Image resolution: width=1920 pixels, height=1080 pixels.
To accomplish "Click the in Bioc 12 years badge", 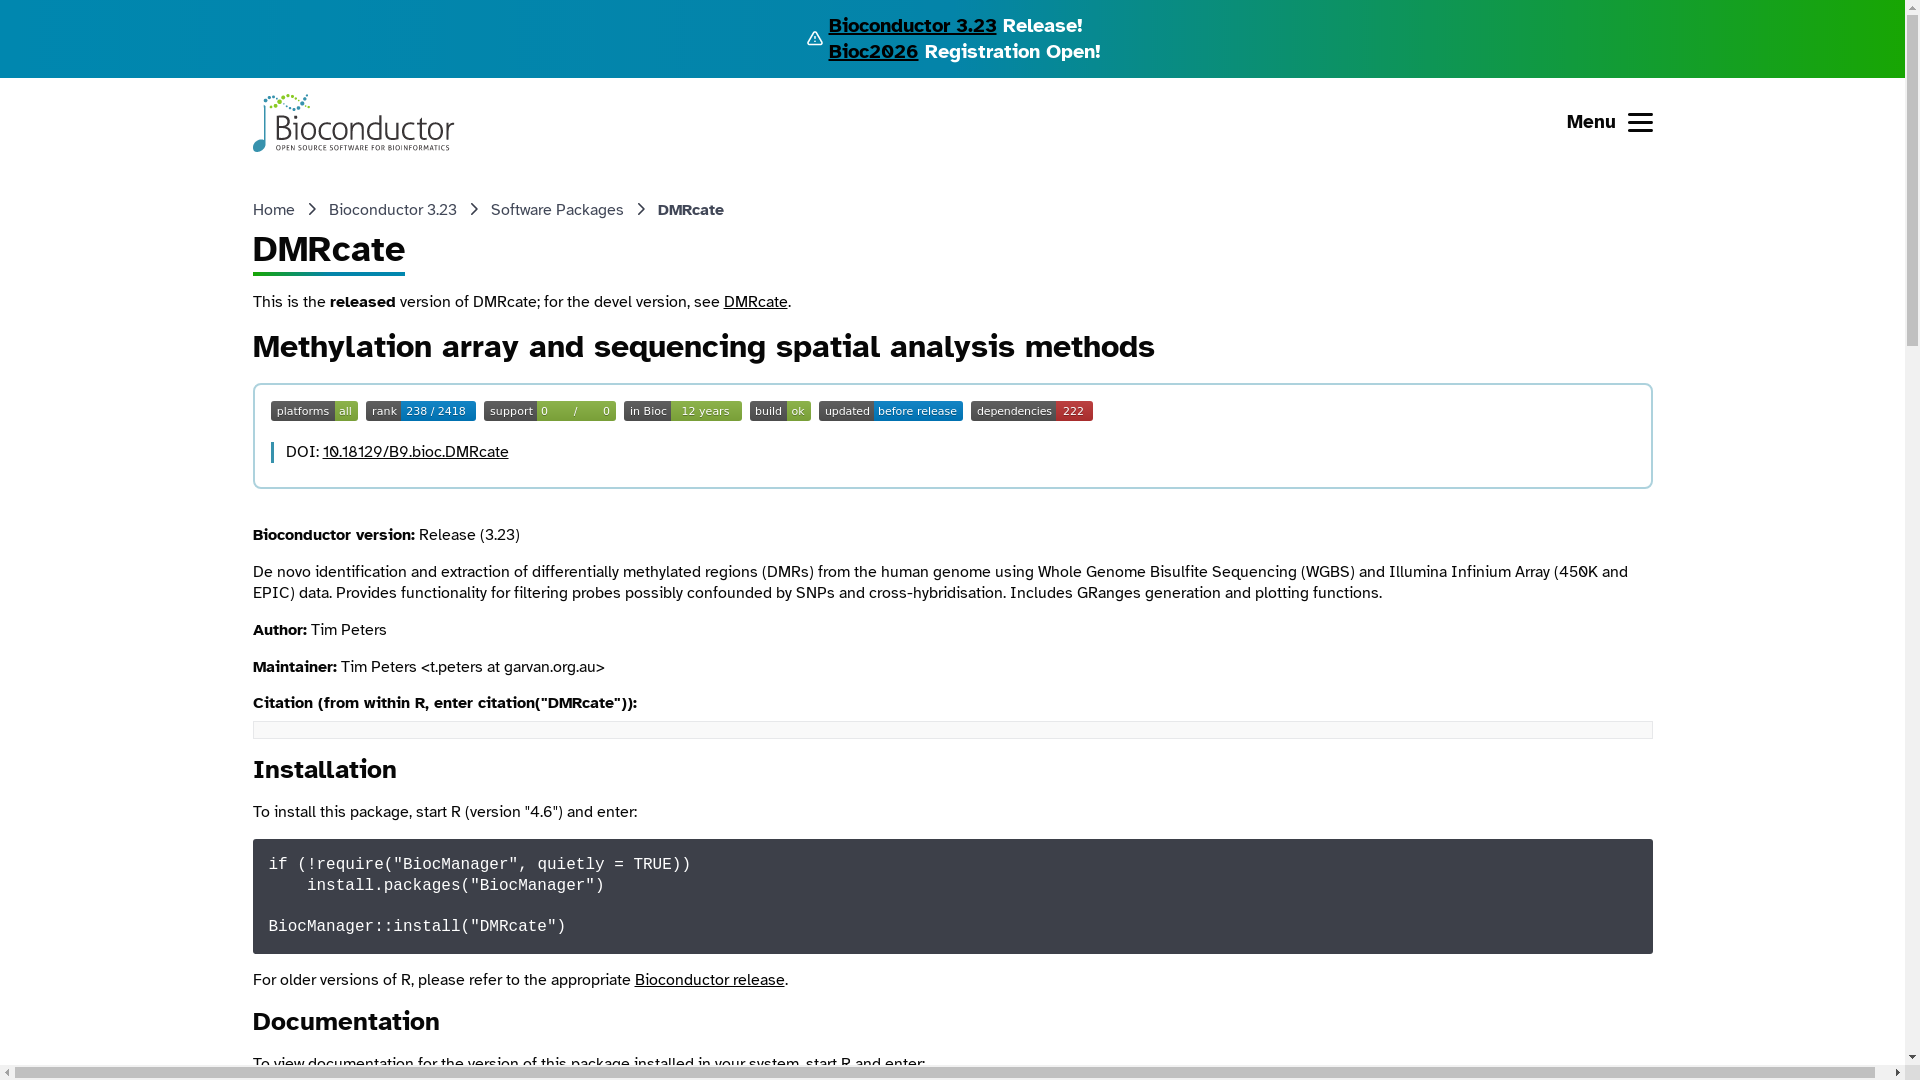I will click(683, 411).
